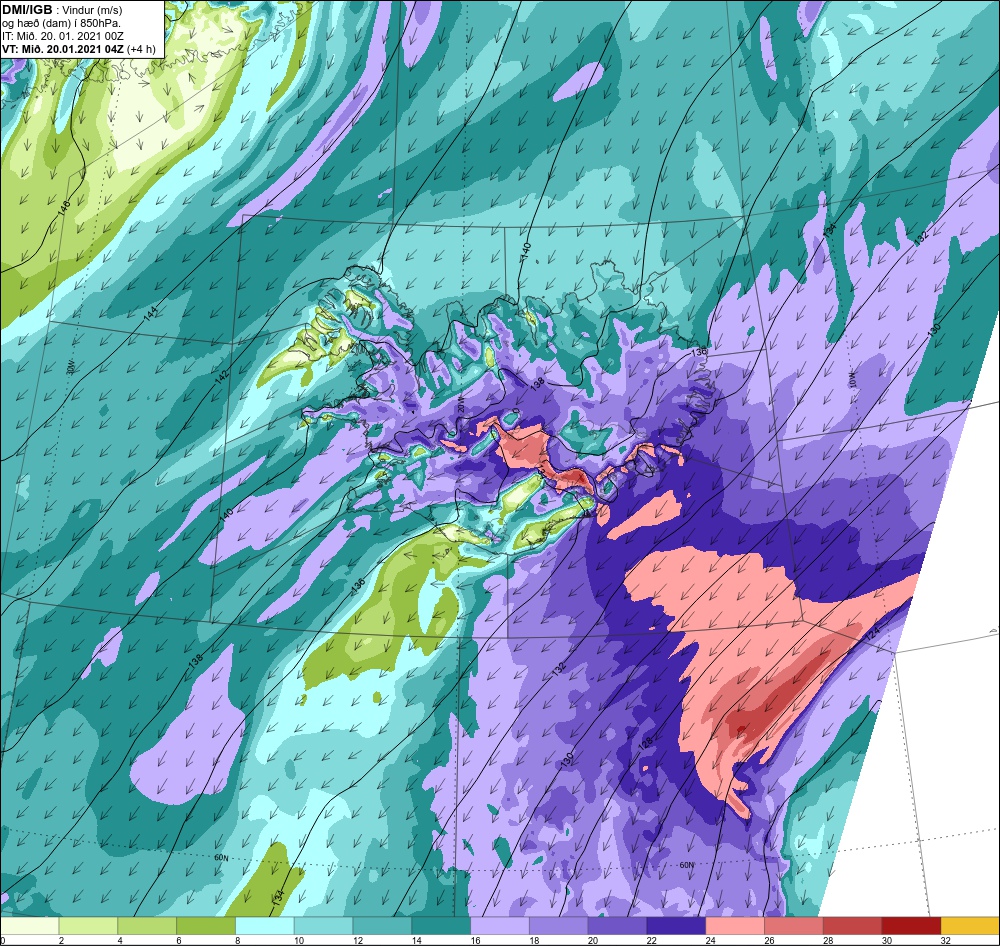
Task: Pick the 12–14 m/s teal legend swatch
Action: tap(382, 926)
